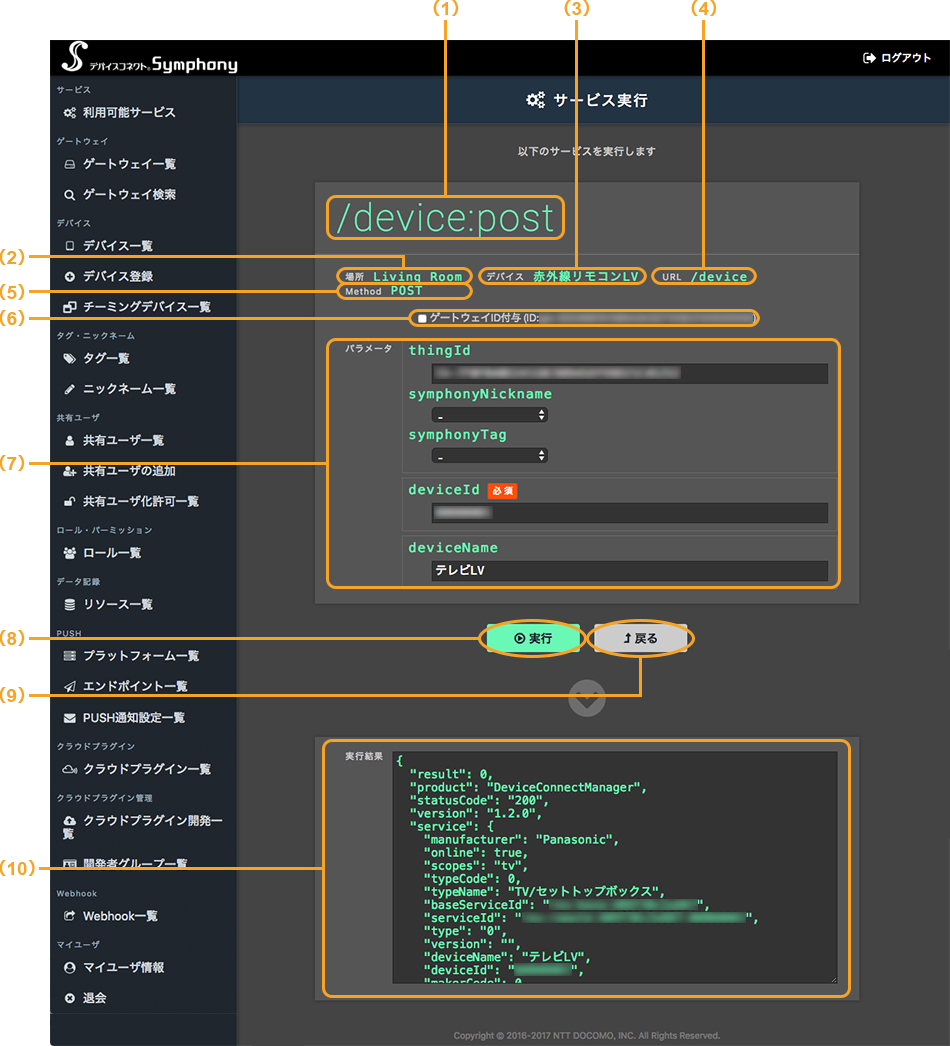This screenshot has height=1046, width=950.
Task: Open クラウドプラグイン一覧 sidebar item
Action: [x=147, y=769]
